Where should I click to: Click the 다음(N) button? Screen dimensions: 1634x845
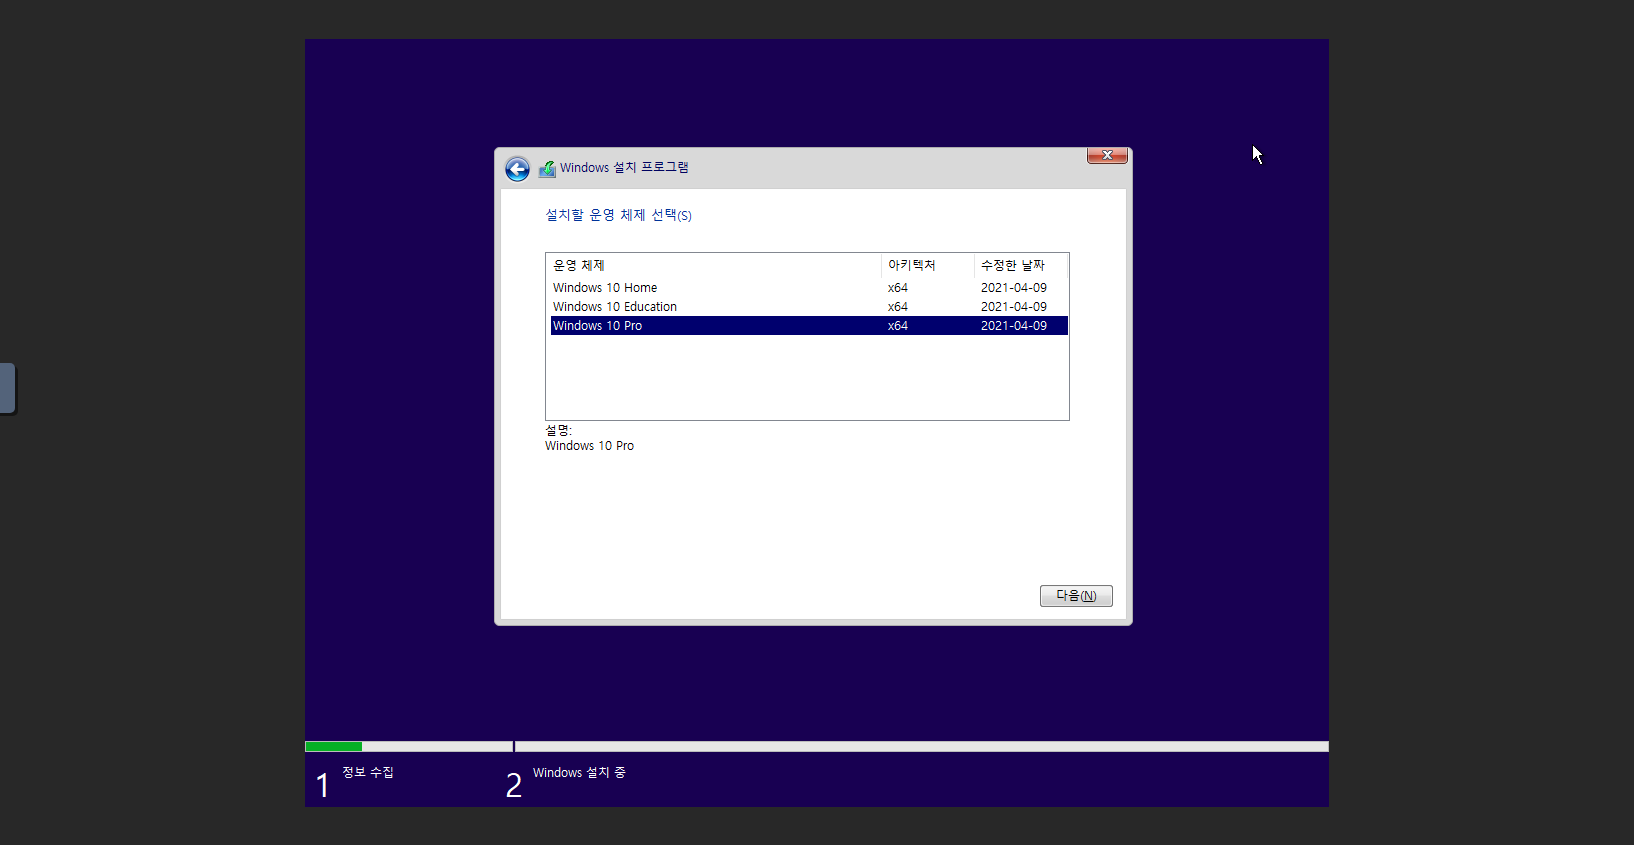pyautogui.click(x=1076, y=596)
